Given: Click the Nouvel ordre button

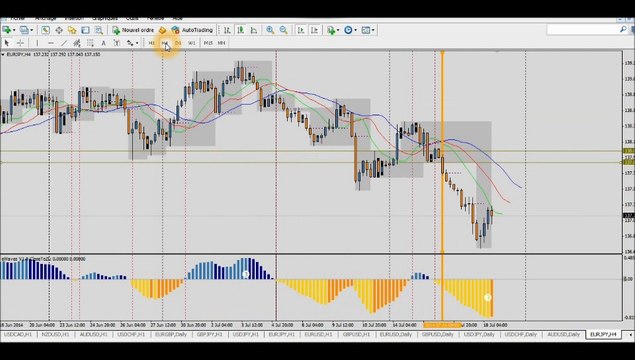Looking at the screenshot, I should 133,30.
